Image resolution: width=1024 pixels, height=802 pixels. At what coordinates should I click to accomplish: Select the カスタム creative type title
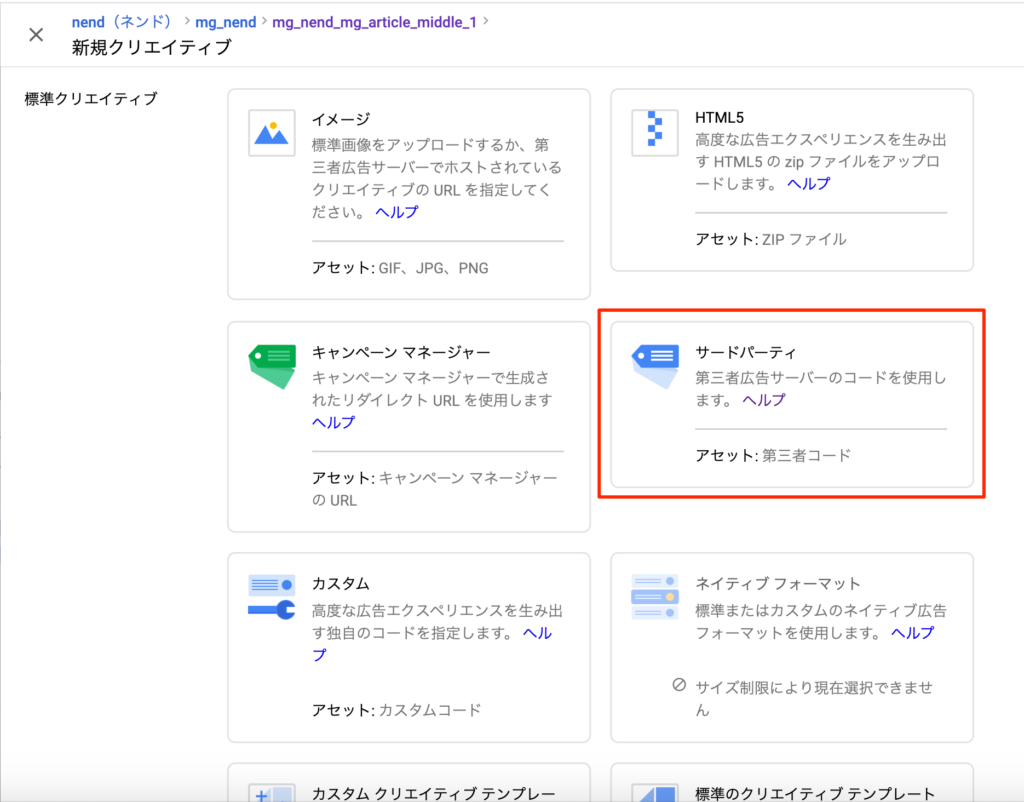341,584
